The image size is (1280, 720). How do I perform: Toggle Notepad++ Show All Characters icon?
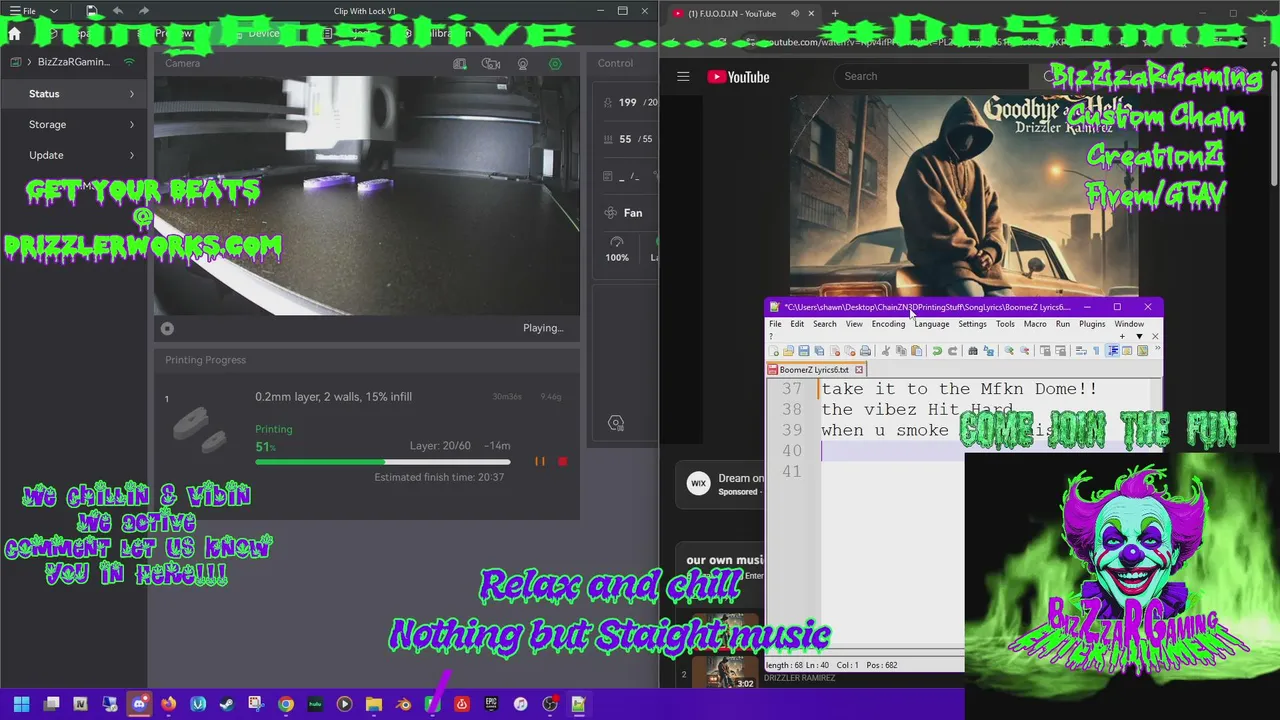1097,351
